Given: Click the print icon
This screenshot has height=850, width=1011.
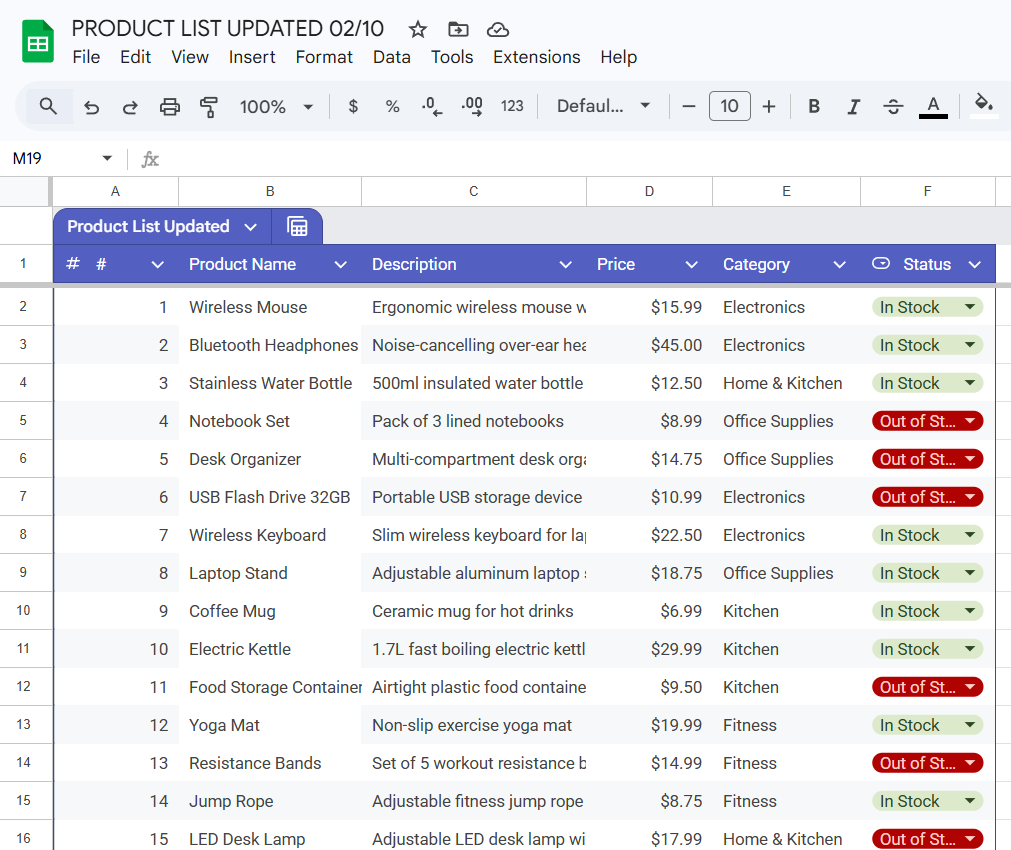Looking at the screenshot, I should coord(170,106).
